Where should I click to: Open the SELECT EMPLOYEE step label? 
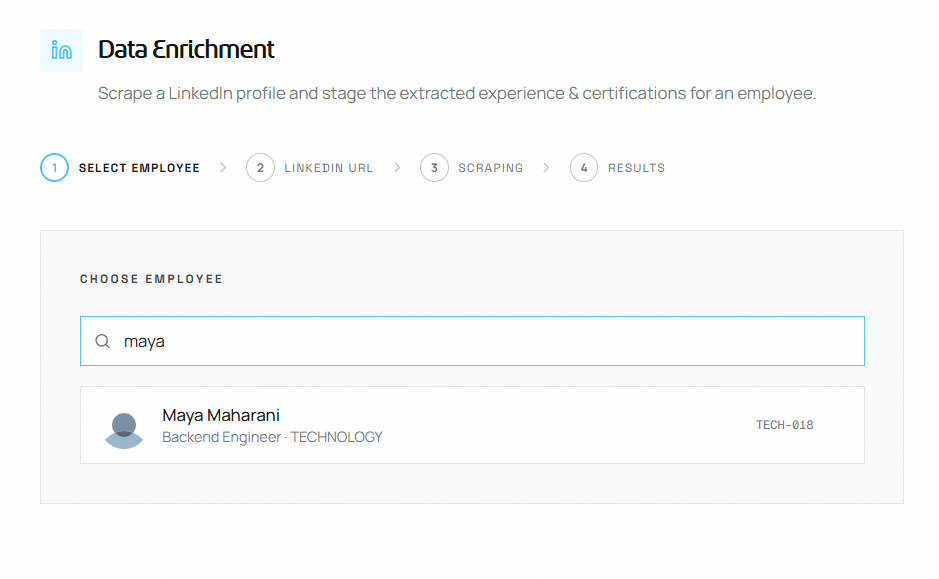click(139, 168)
